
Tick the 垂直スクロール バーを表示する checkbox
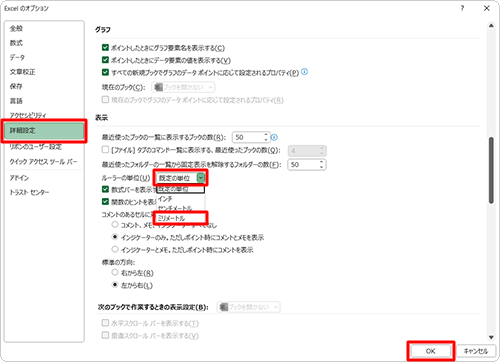tap(105, 335)
